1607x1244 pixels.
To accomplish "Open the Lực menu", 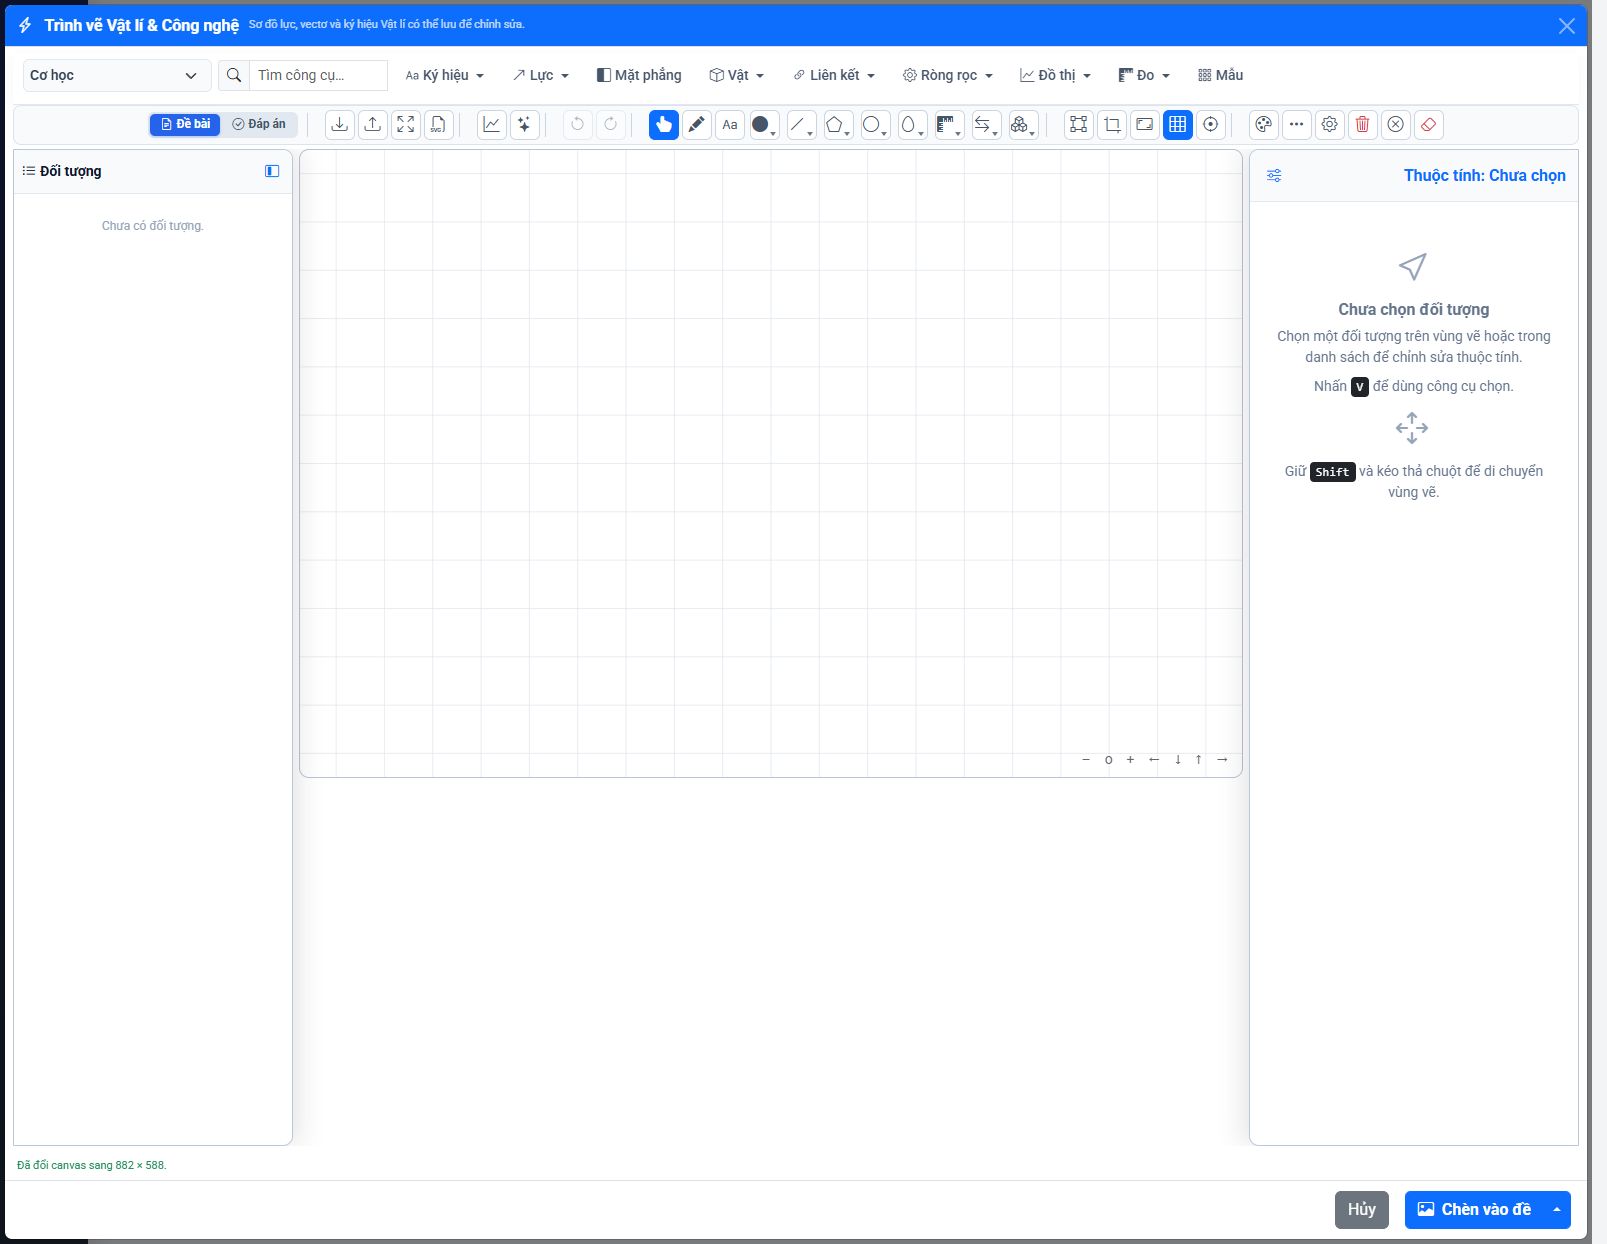I will tap(541, 75).
